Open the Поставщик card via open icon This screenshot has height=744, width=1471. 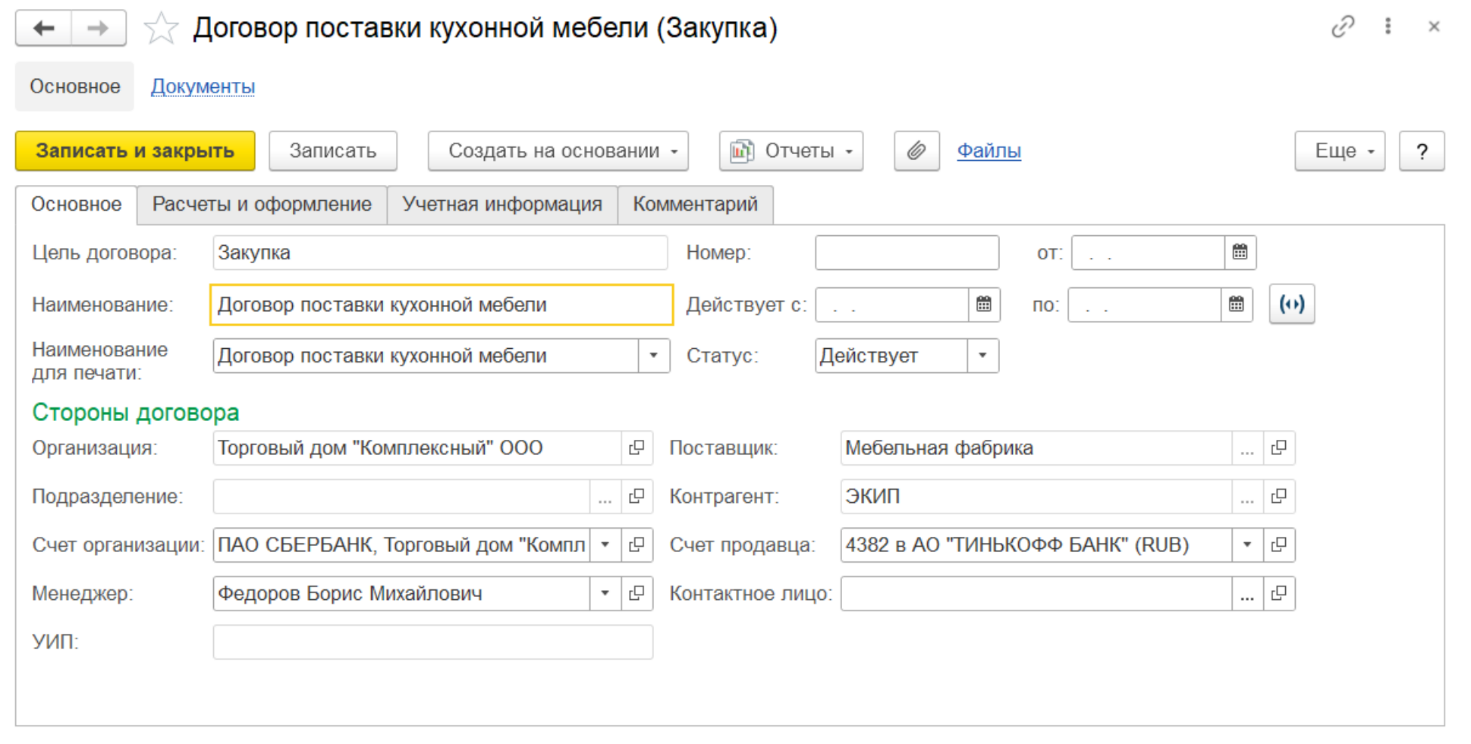[x=1279, y=448]
